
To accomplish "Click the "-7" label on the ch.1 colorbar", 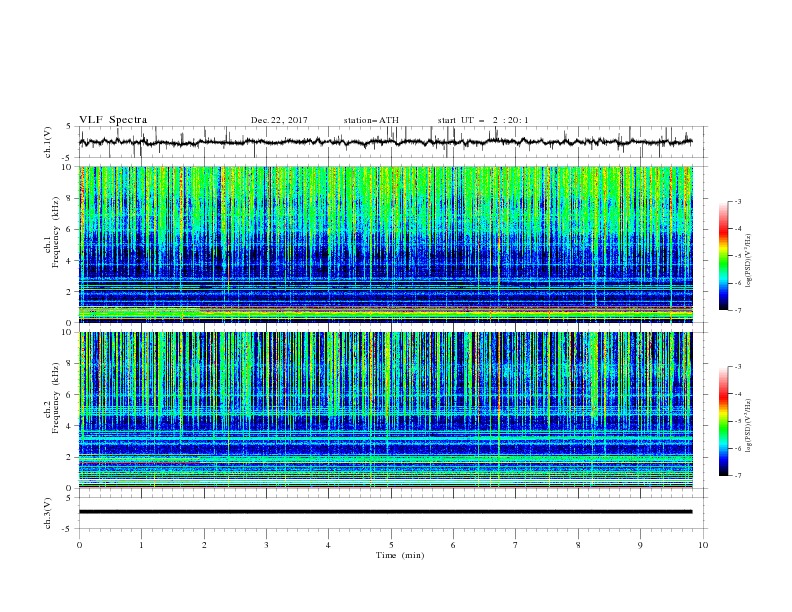I will (737, 310).
